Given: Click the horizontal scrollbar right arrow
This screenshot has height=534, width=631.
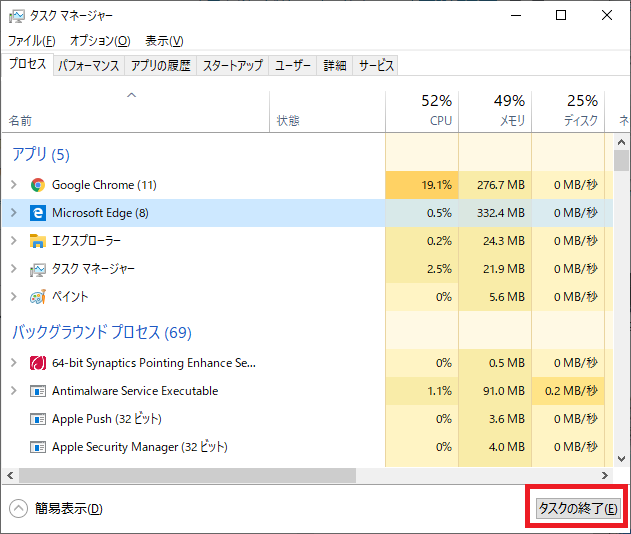Looking at the screenshot, I should pyautogui.click(x=605, y=476).
